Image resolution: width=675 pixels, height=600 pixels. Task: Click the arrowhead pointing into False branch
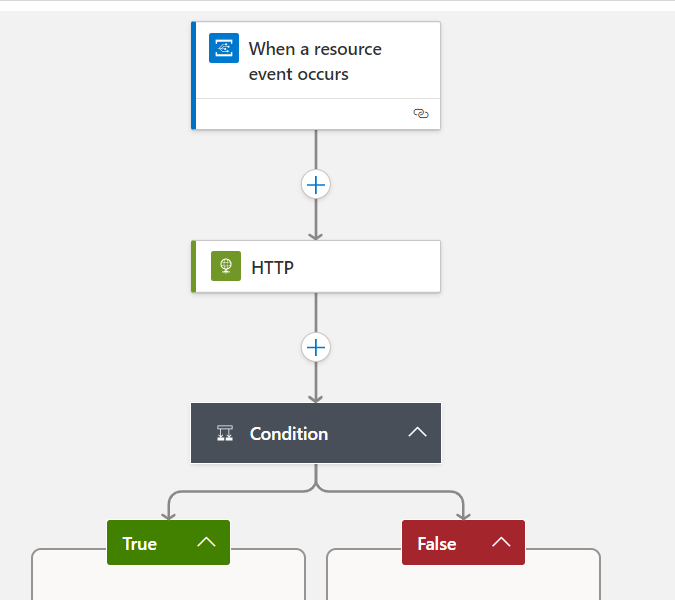click(463, 516)
